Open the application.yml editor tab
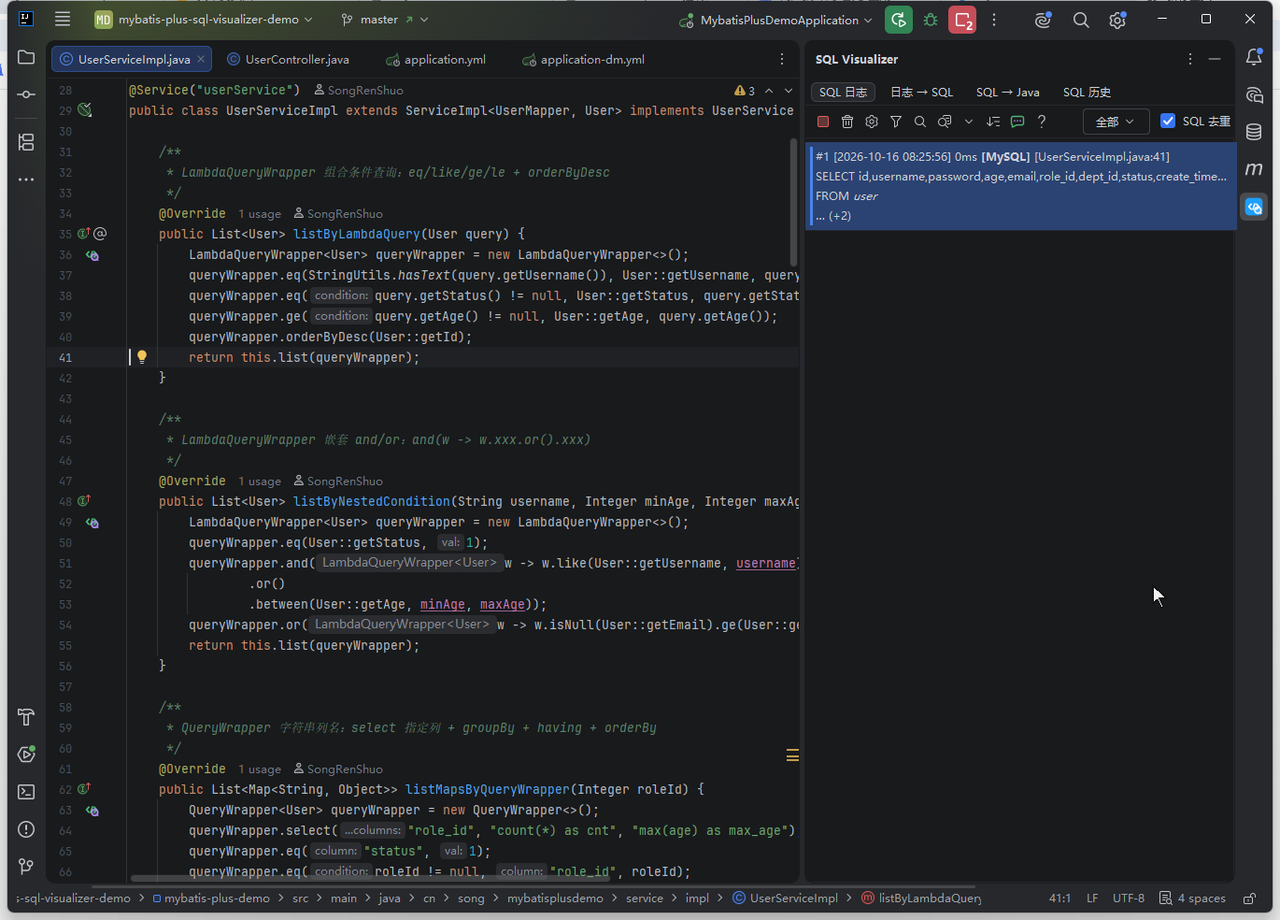 [436, 59]
